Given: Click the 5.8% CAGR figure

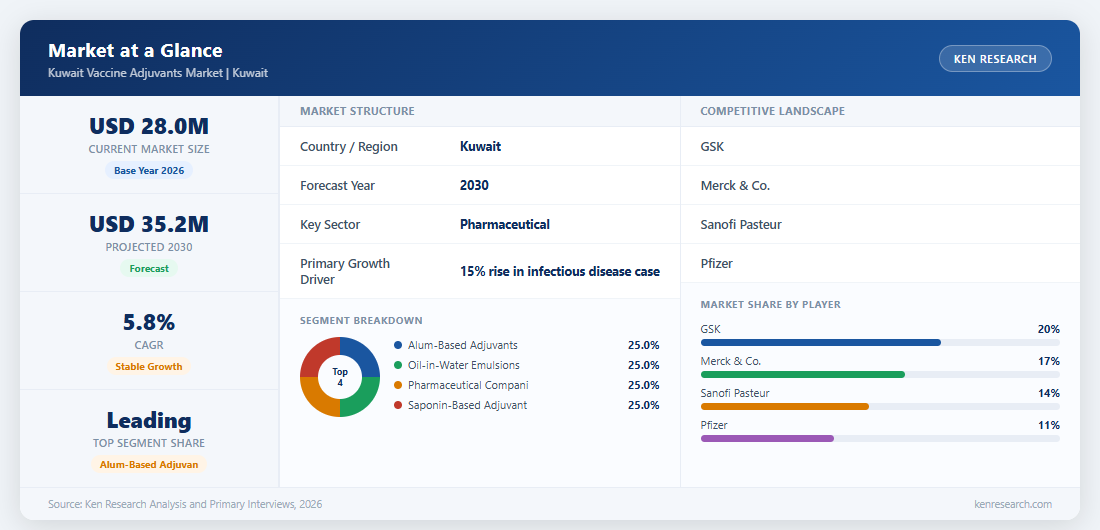Looking at the screenshot, I should pos(149,322).
